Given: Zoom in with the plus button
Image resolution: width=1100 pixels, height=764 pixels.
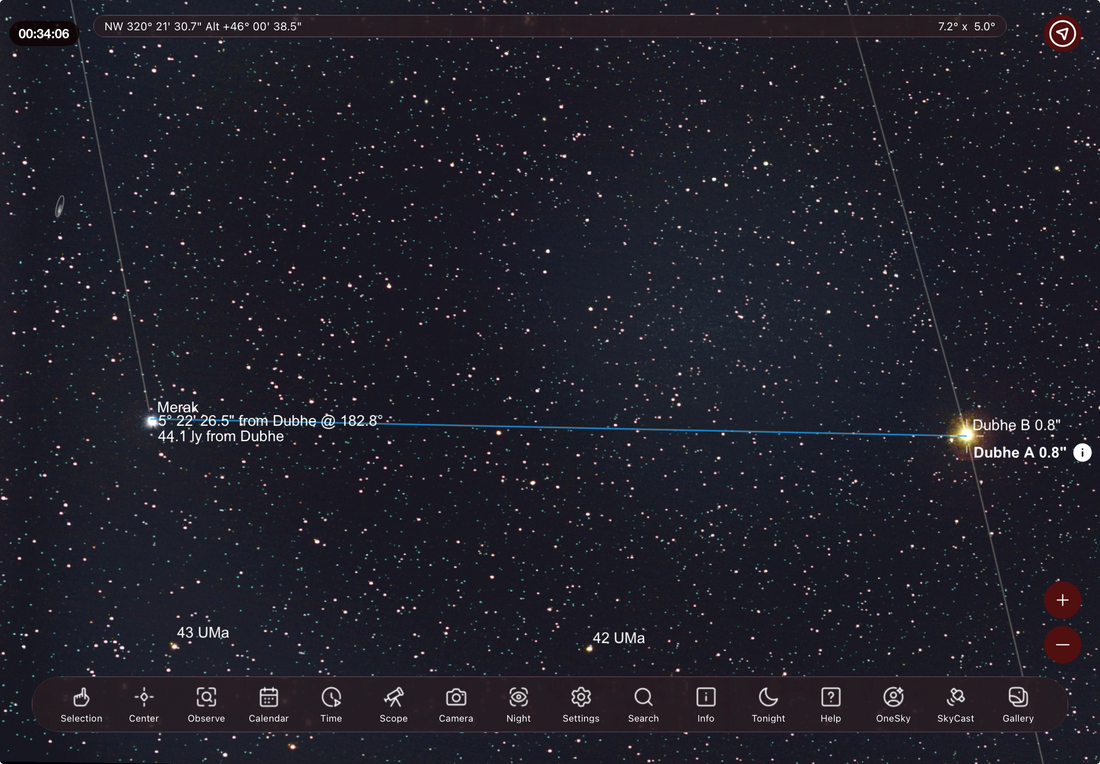Looking at the screenshot, I should coord(1063,600).
